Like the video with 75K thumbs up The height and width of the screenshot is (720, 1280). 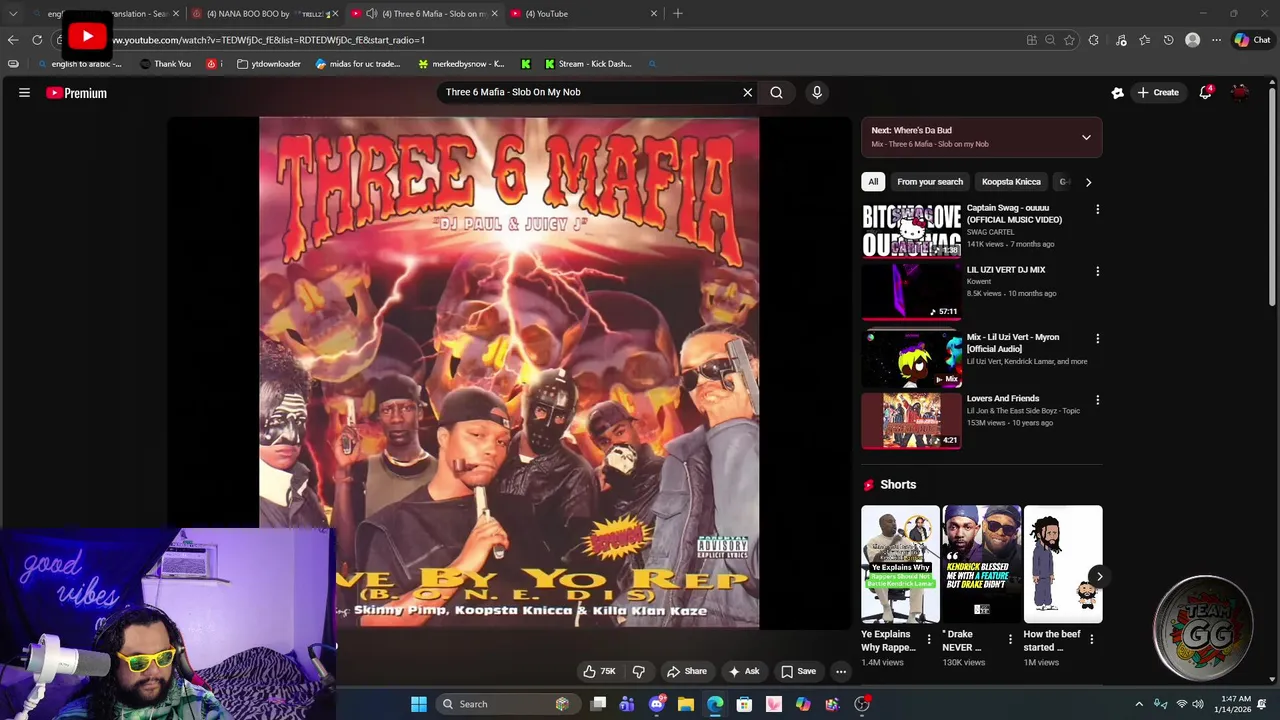coord(598,672)
